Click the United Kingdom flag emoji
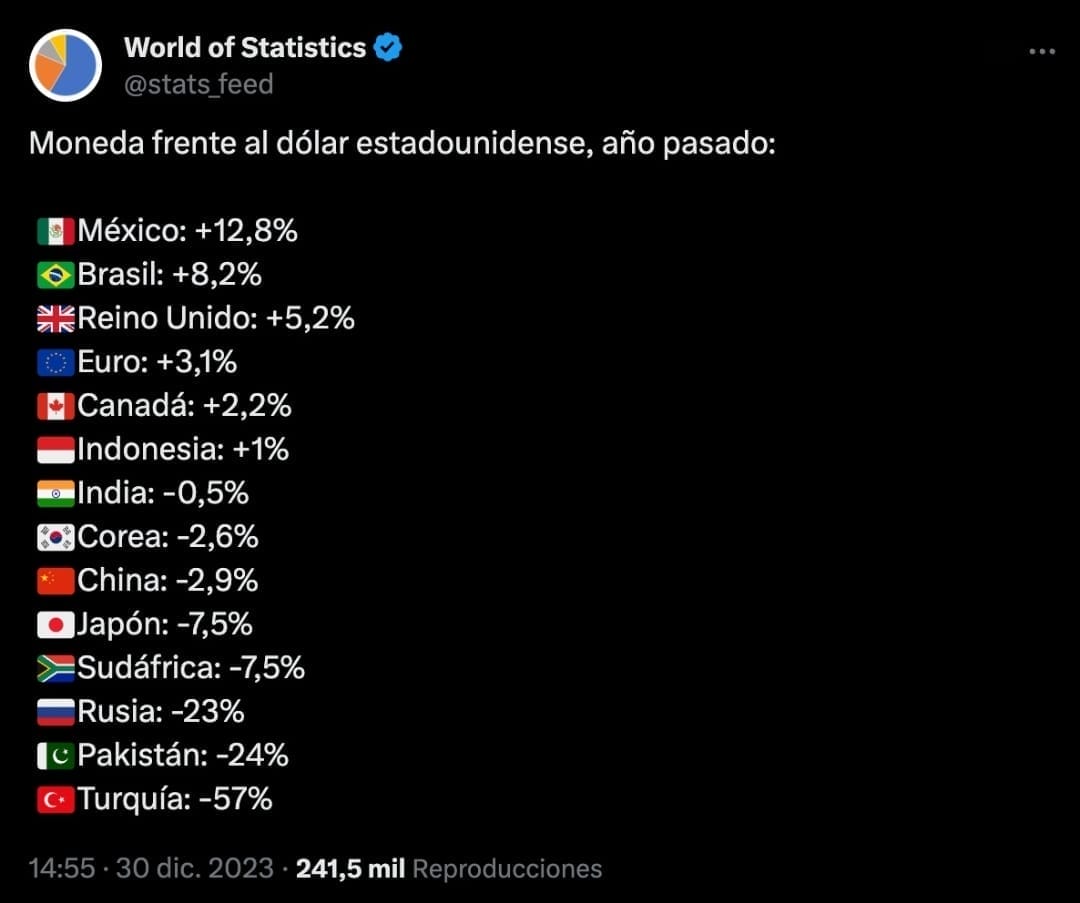This screenshot has height=903, width=1080. [55, 317]
